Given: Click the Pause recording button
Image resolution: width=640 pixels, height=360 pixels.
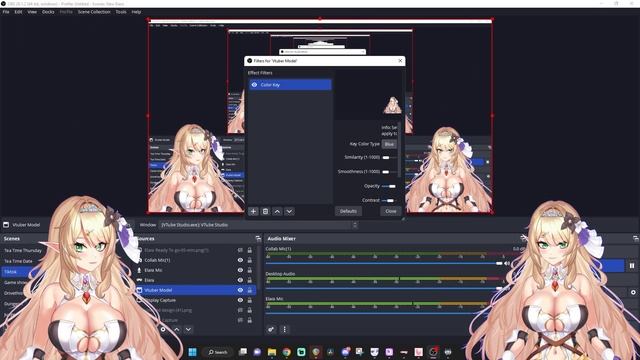Looking at the screenshot, I should pyautogui.click(x=631, y=266).
